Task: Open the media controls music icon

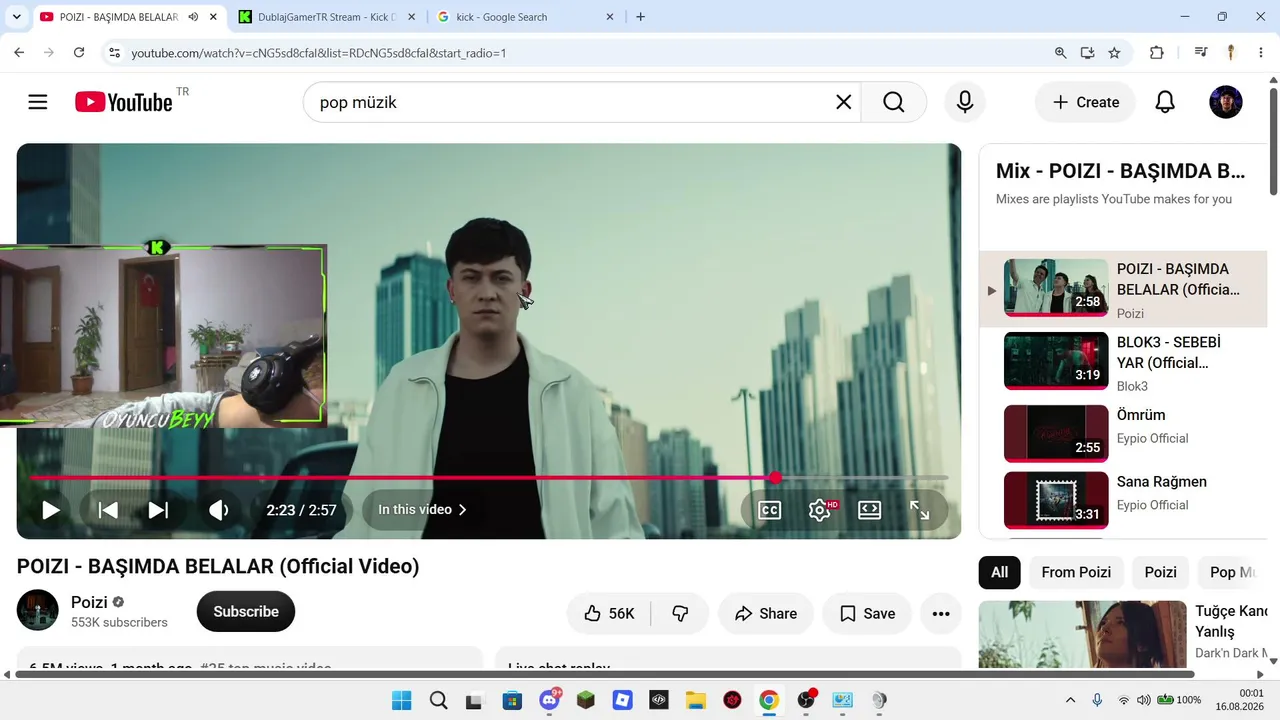Action: (x=1201, y=53)
